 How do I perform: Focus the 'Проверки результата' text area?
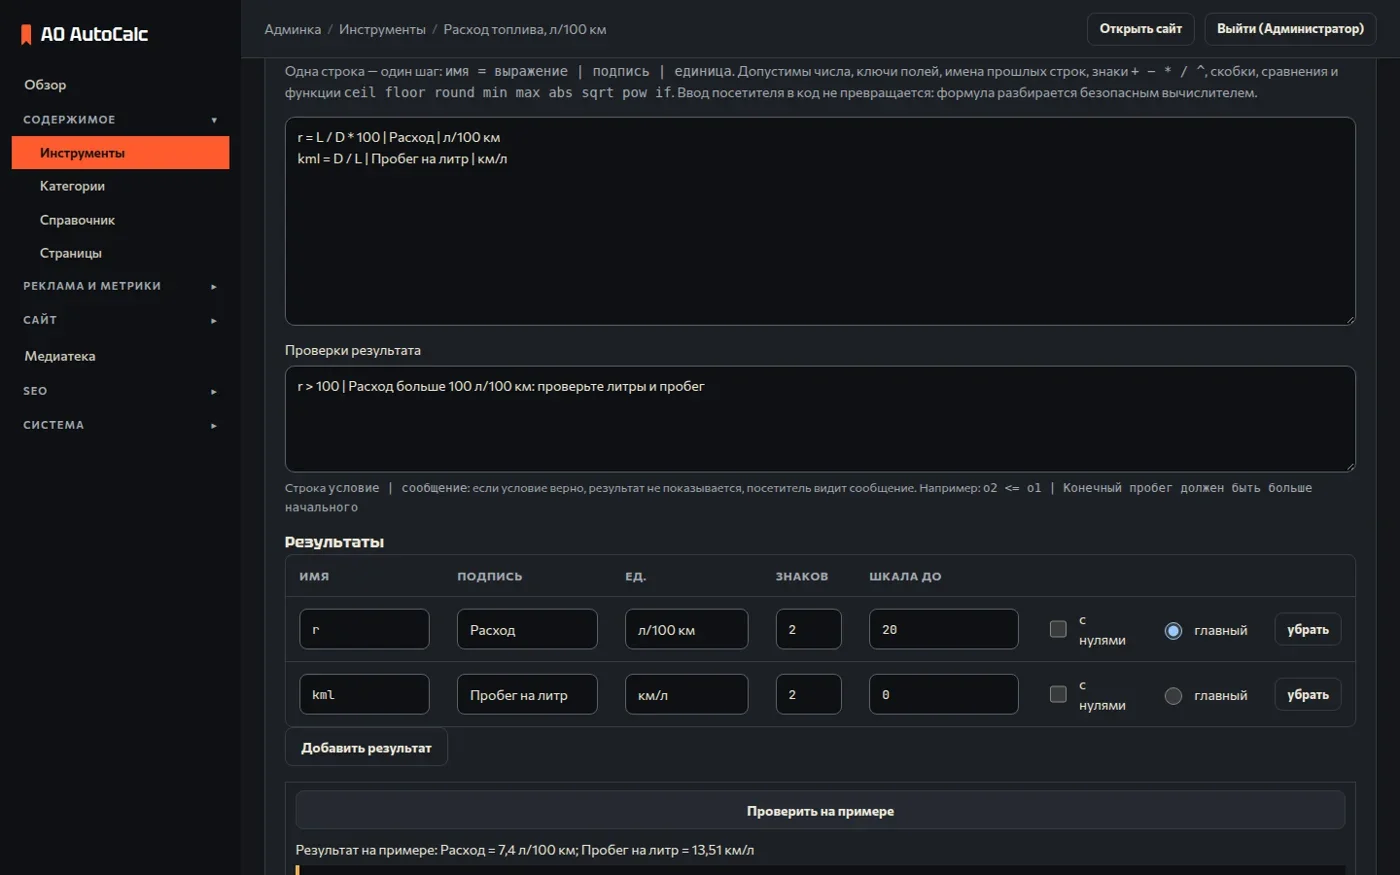[x=820, y=419]
